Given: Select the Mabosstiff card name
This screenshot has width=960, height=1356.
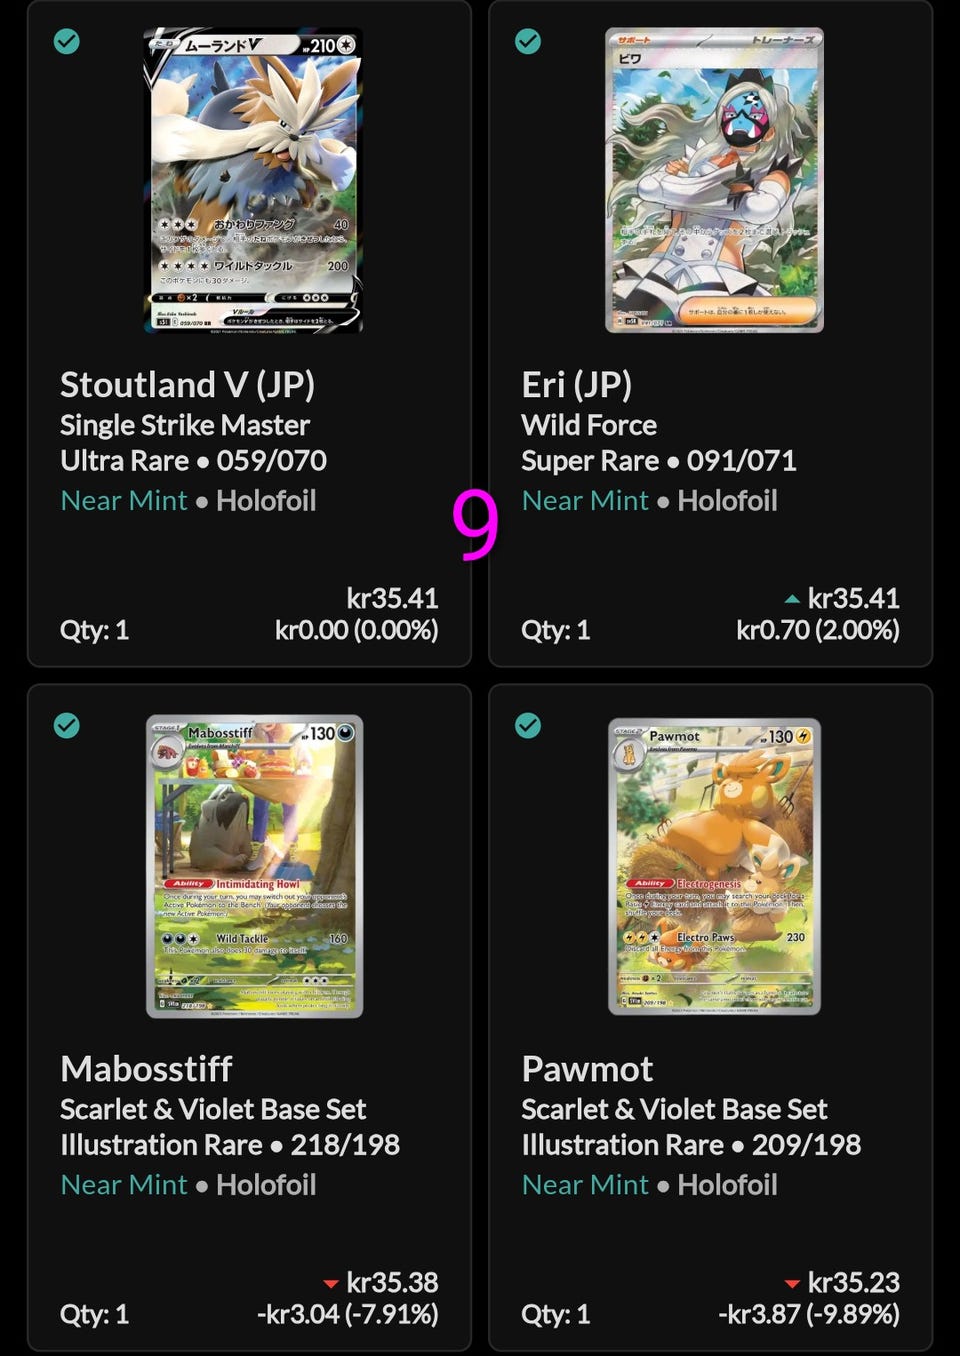Looking at the screenshot, I should (x=147, y=1069).
